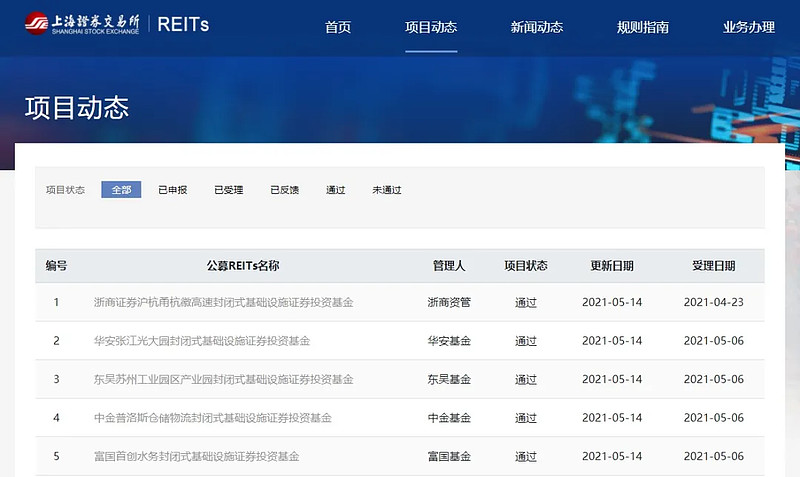Image resolution: width=800 pixels, height=477 pixels.
Task: Open 富国首创水务 fund link
Action: coord(196,457)
